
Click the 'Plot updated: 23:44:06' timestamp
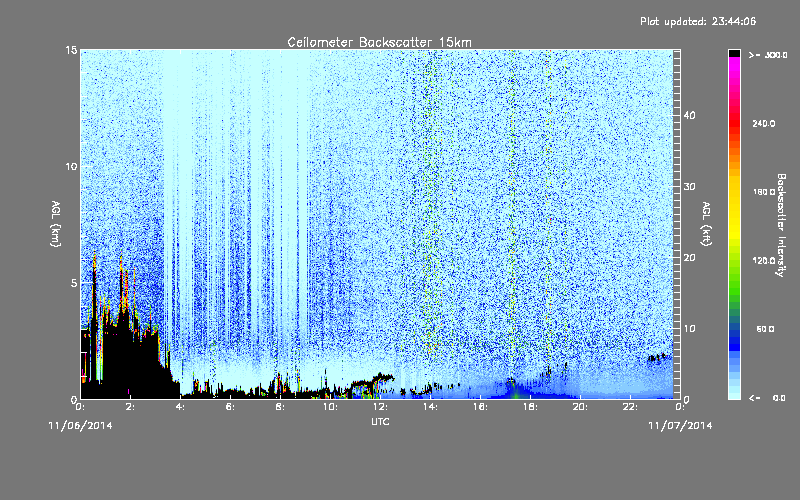[698, 21]
